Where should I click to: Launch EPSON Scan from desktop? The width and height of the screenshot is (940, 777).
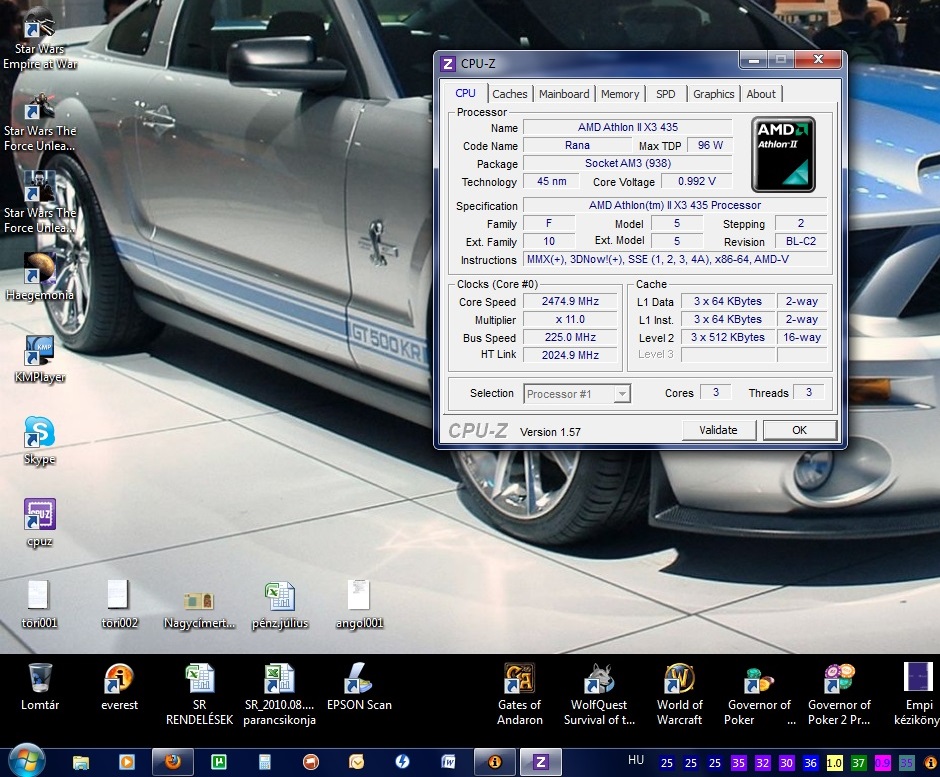click(x=359, y=687)
